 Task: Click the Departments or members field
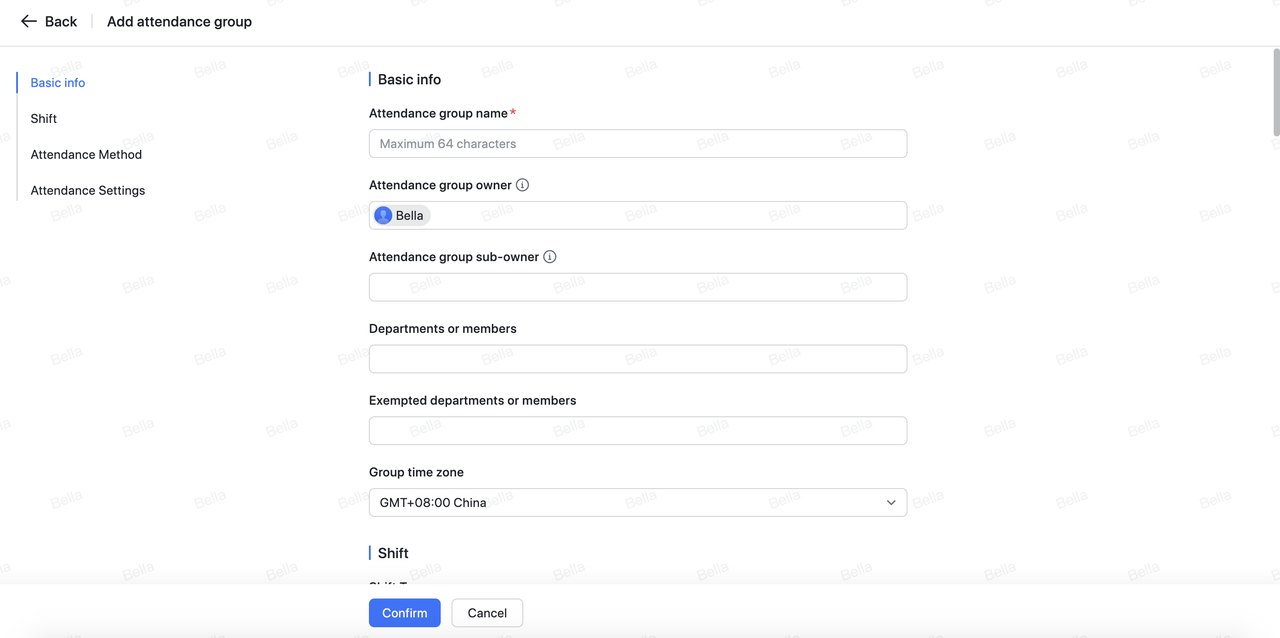click(638, 359)
